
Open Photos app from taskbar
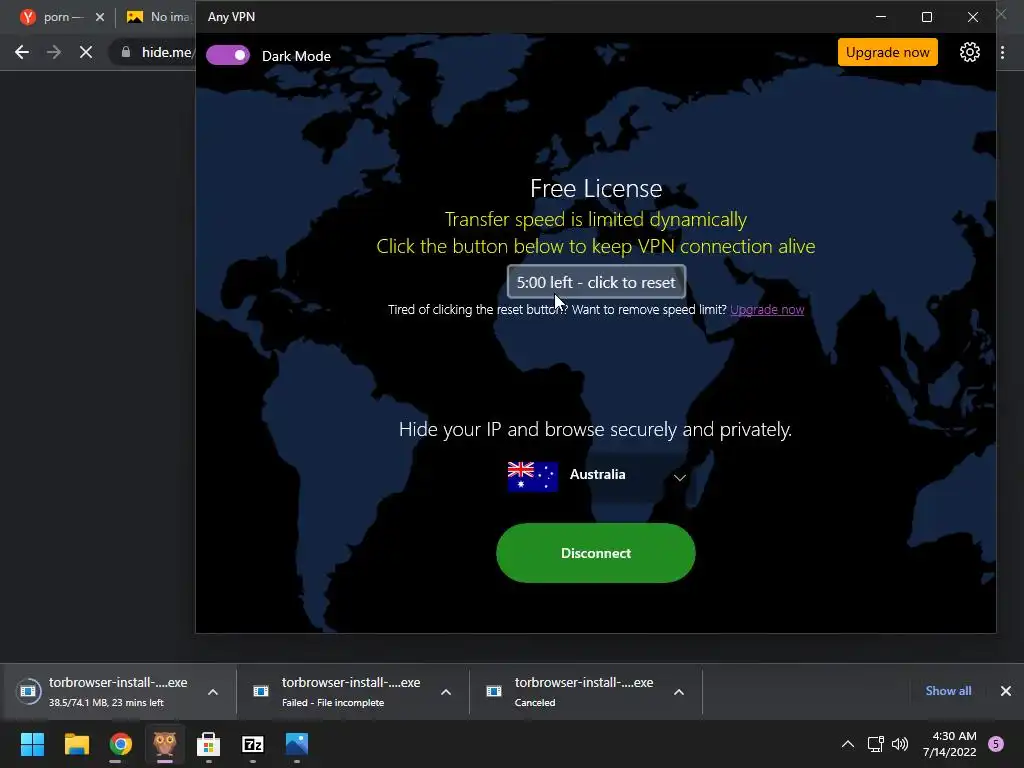pyautogui.click(x=296, y=744)
